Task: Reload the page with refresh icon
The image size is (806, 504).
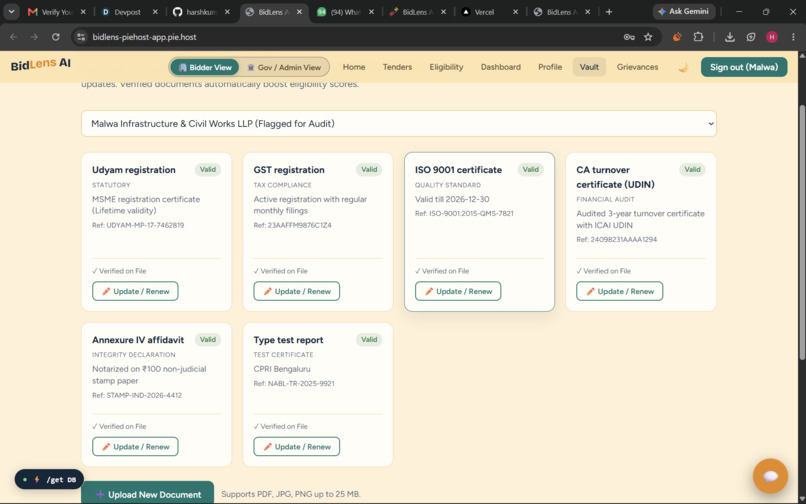Action: pyautogui.click(x=56, y=37)
